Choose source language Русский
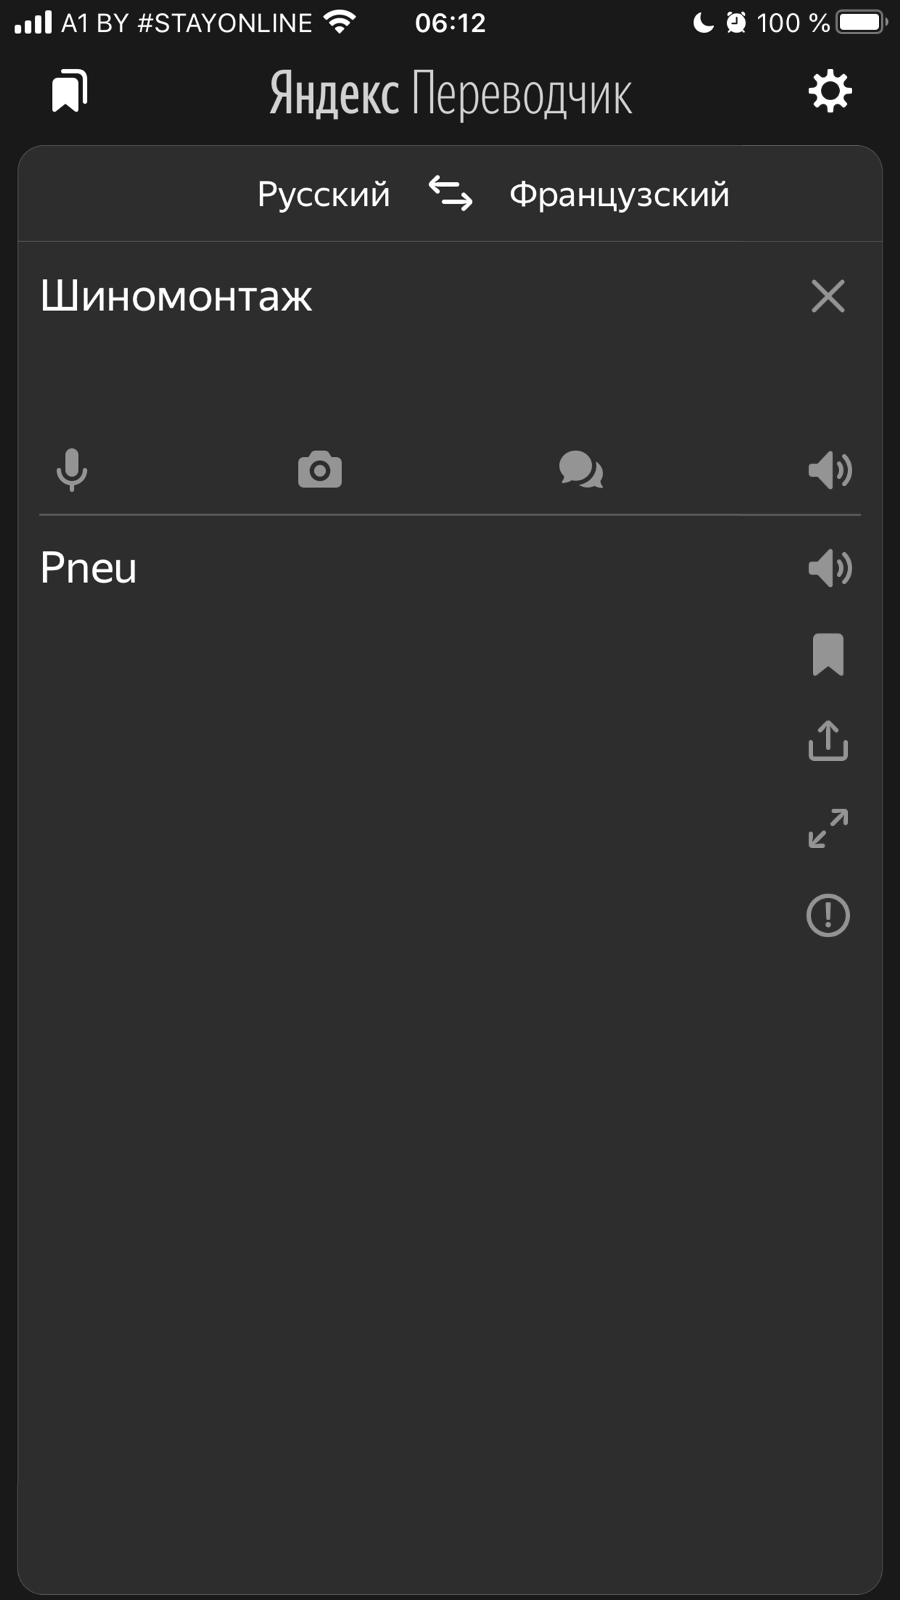This screenshot has width=900, height=1600. tap(323, 194)
